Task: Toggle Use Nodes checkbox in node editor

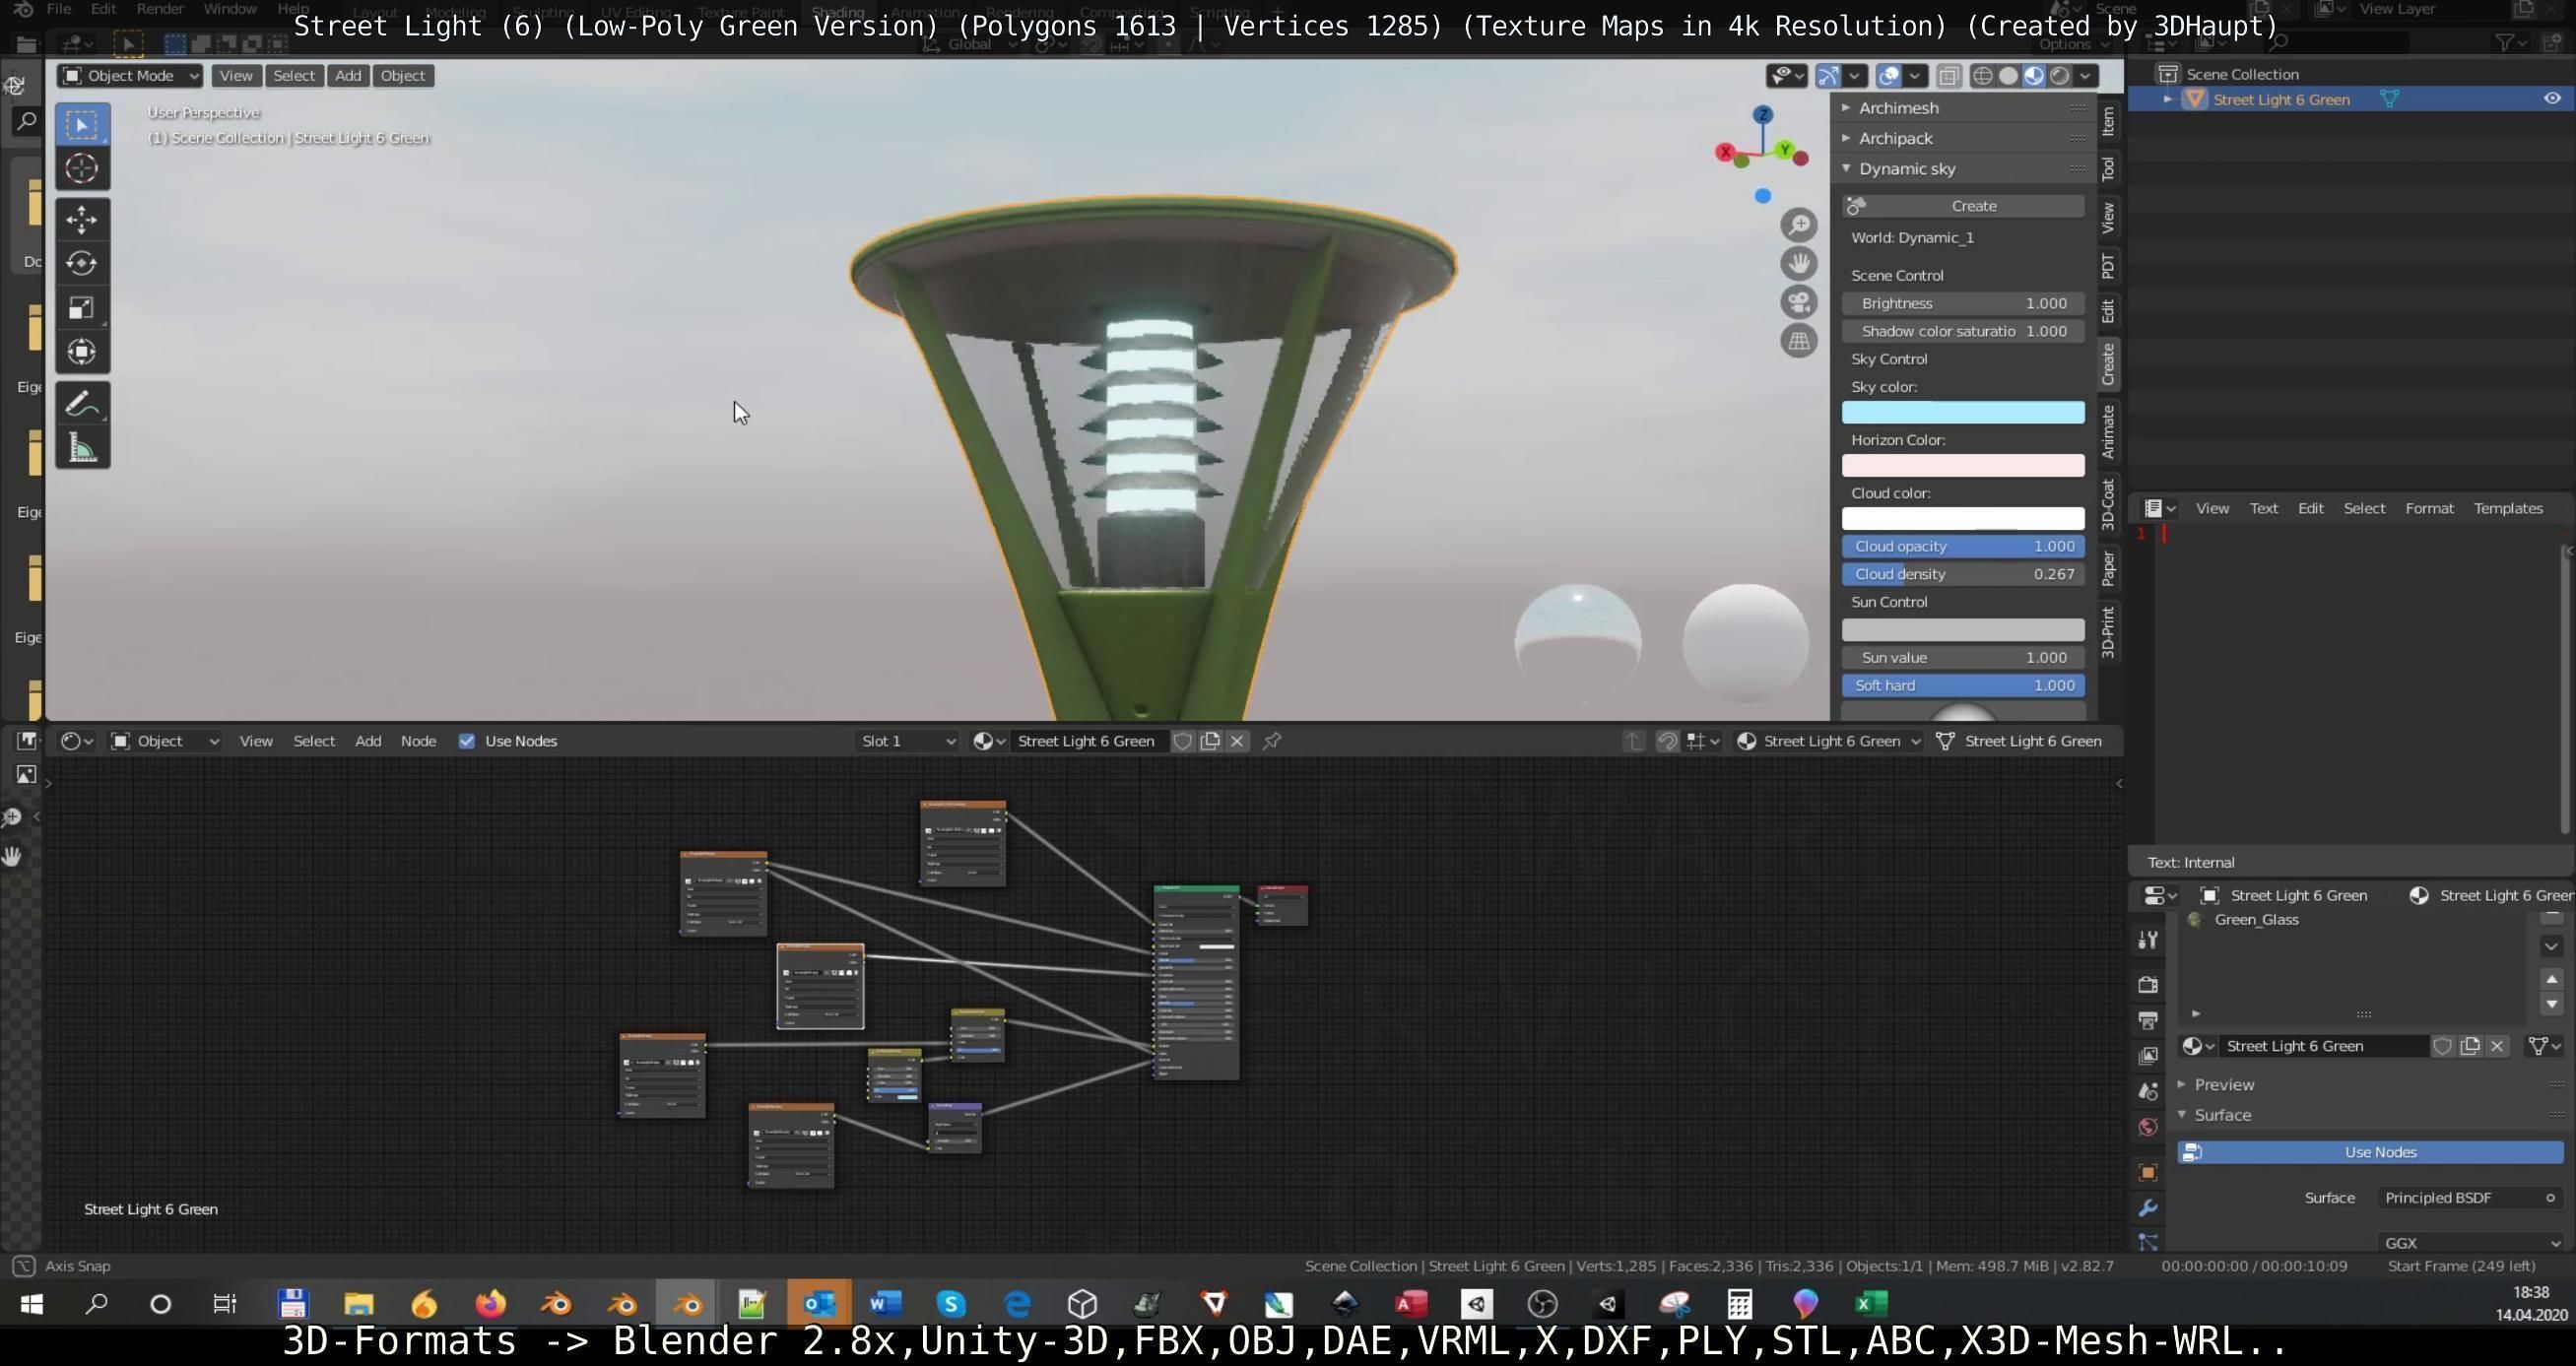Action: [x=466, y=741]
